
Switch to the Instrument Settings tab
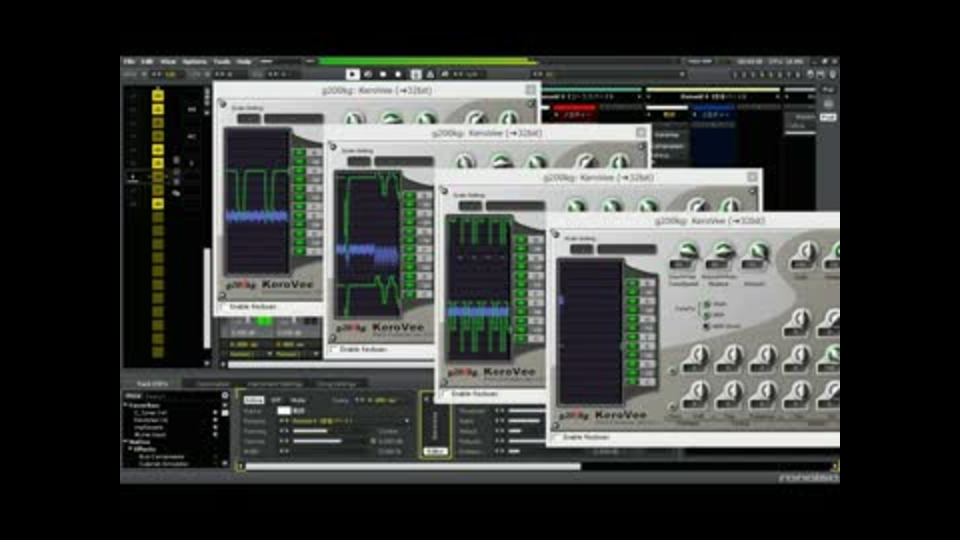coord(274,384)
